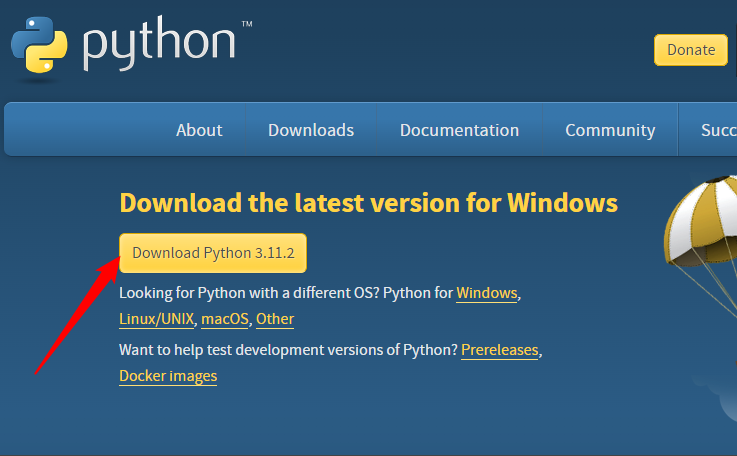737x456 pixels.
Task: Open the About menu
Action: point(199,130)
